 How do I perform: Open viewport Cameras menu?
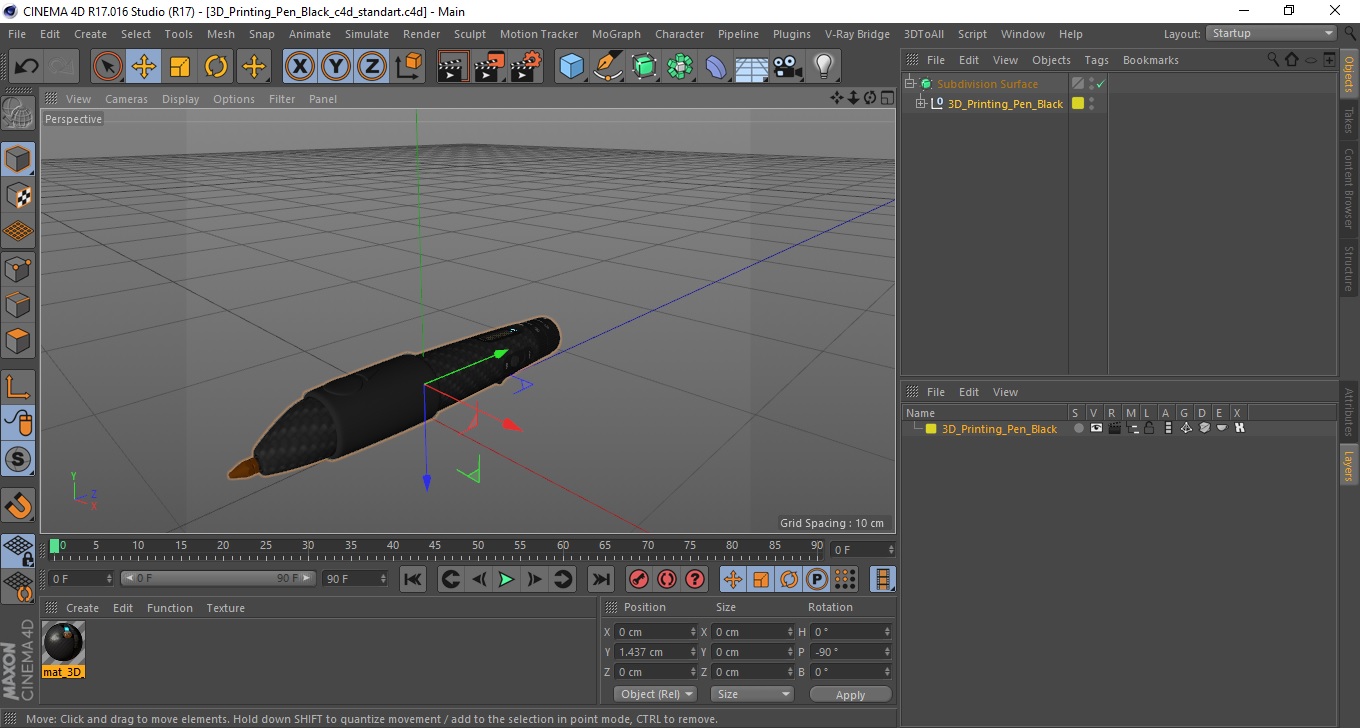[x=126, y=99]
